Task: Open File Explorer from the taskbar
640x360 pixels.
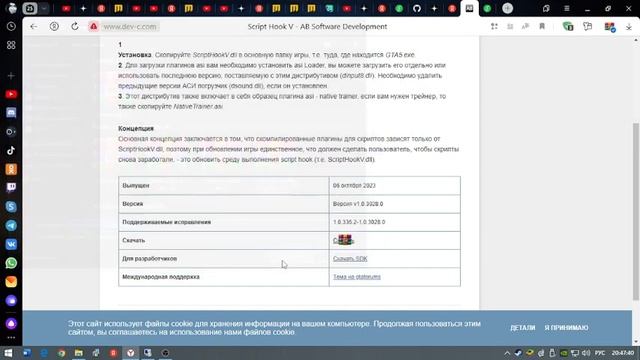Action: 78,353
